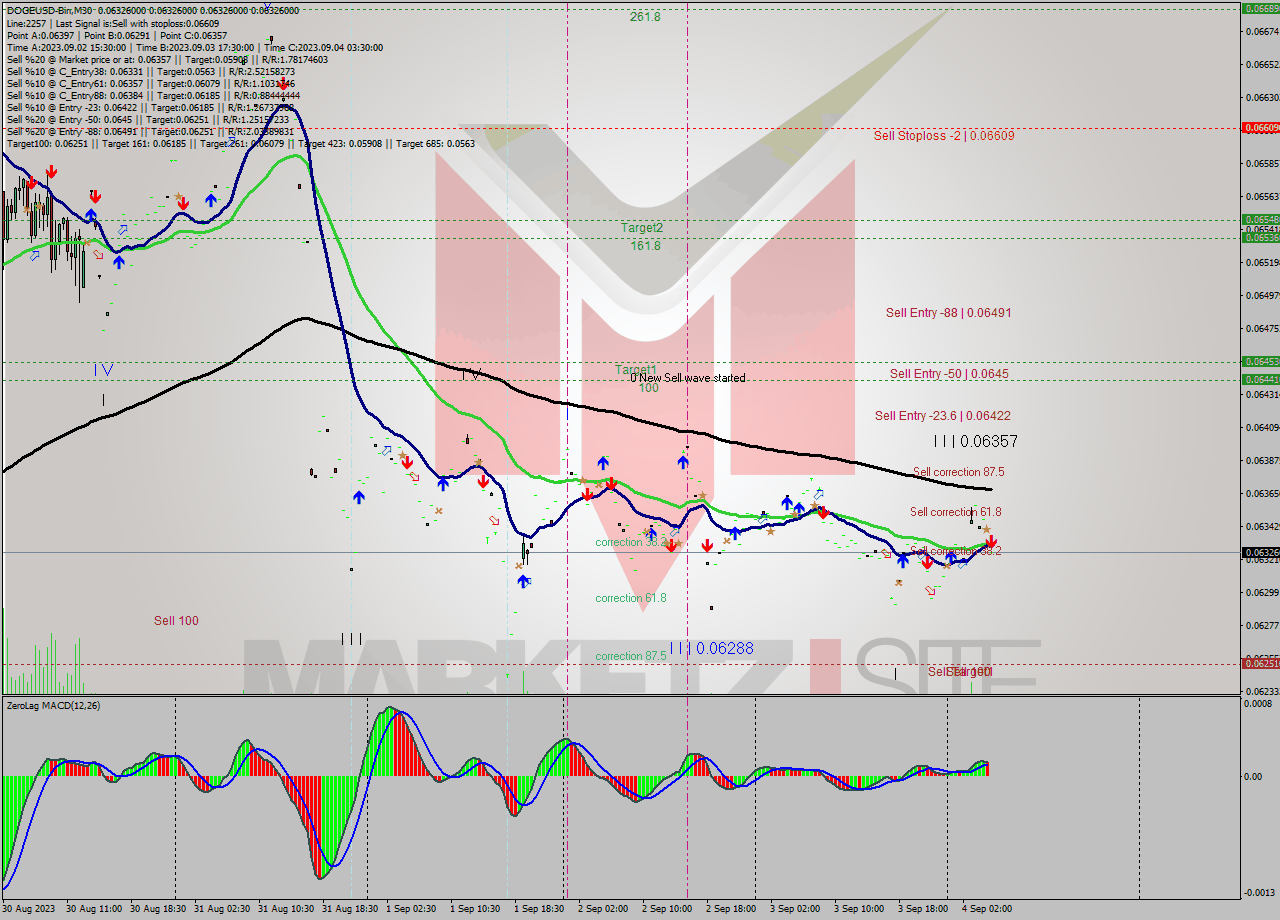The width and height of the screenshot is (1280, 920).
Task: Select 'Sell Entry -88 | 0.06491' label
Action: 948,313
